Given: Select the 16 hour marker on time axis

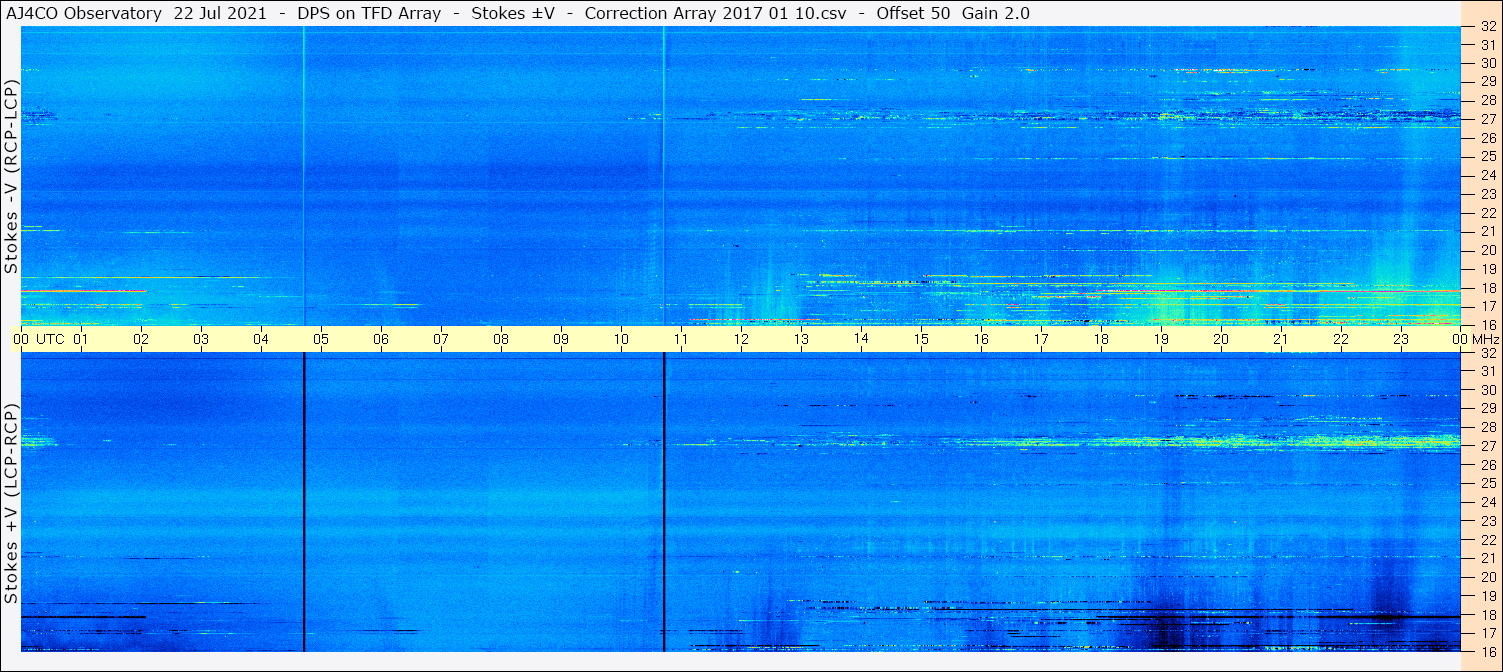Looking at the screenshot, I should [981, 340].
